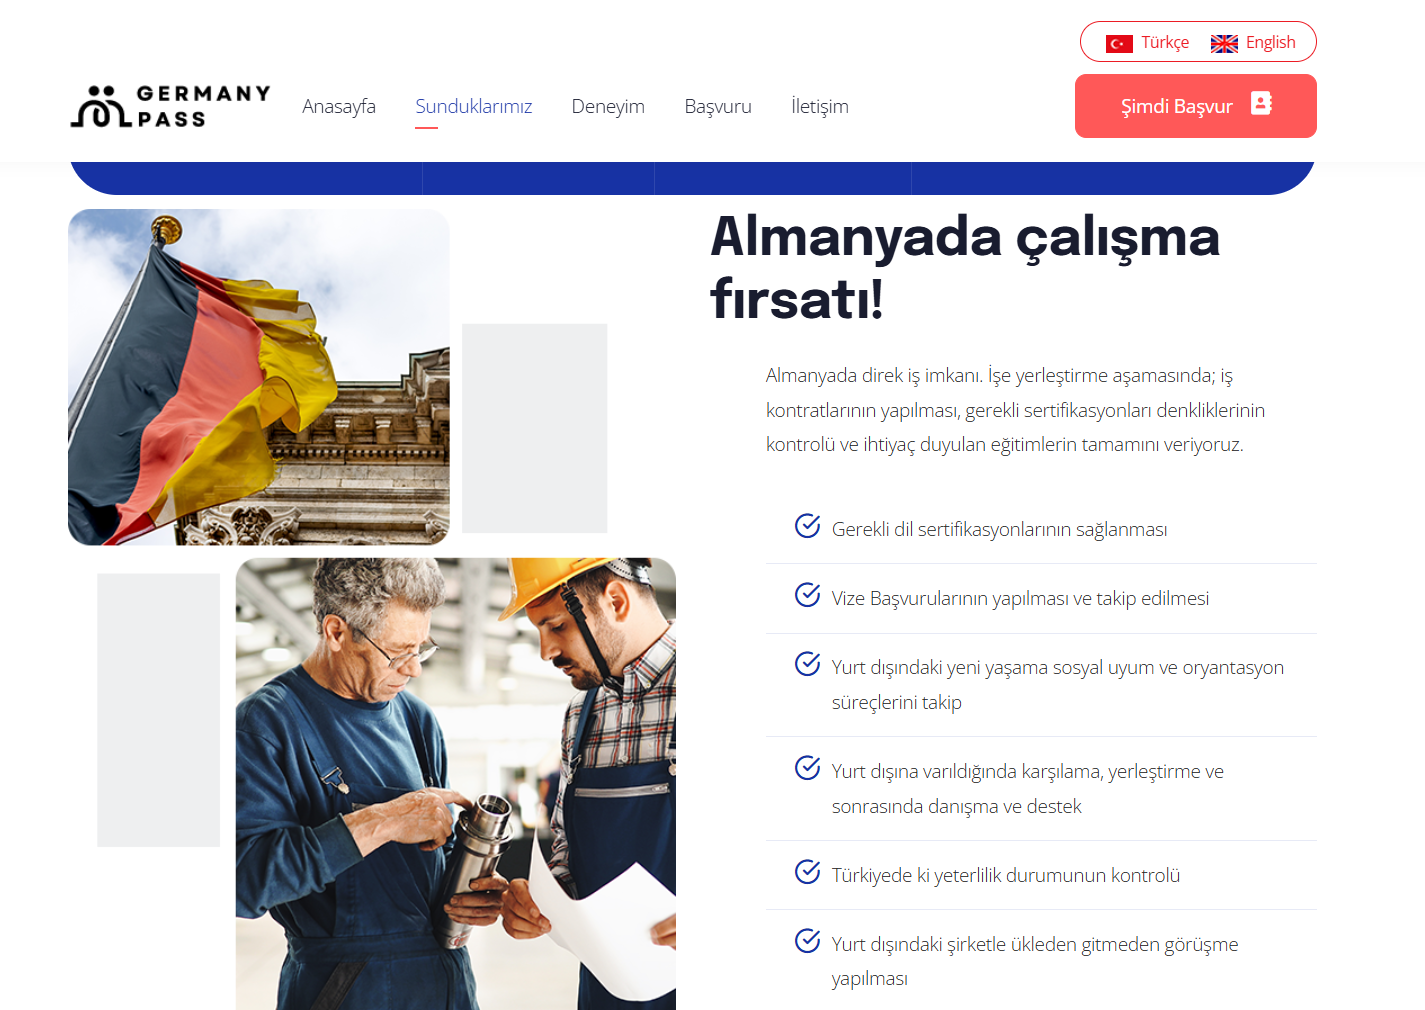The width and height of the screenshot is (1425, 1010).
Task: Select the Sunduklarımız navigation item
Action: 474,106
